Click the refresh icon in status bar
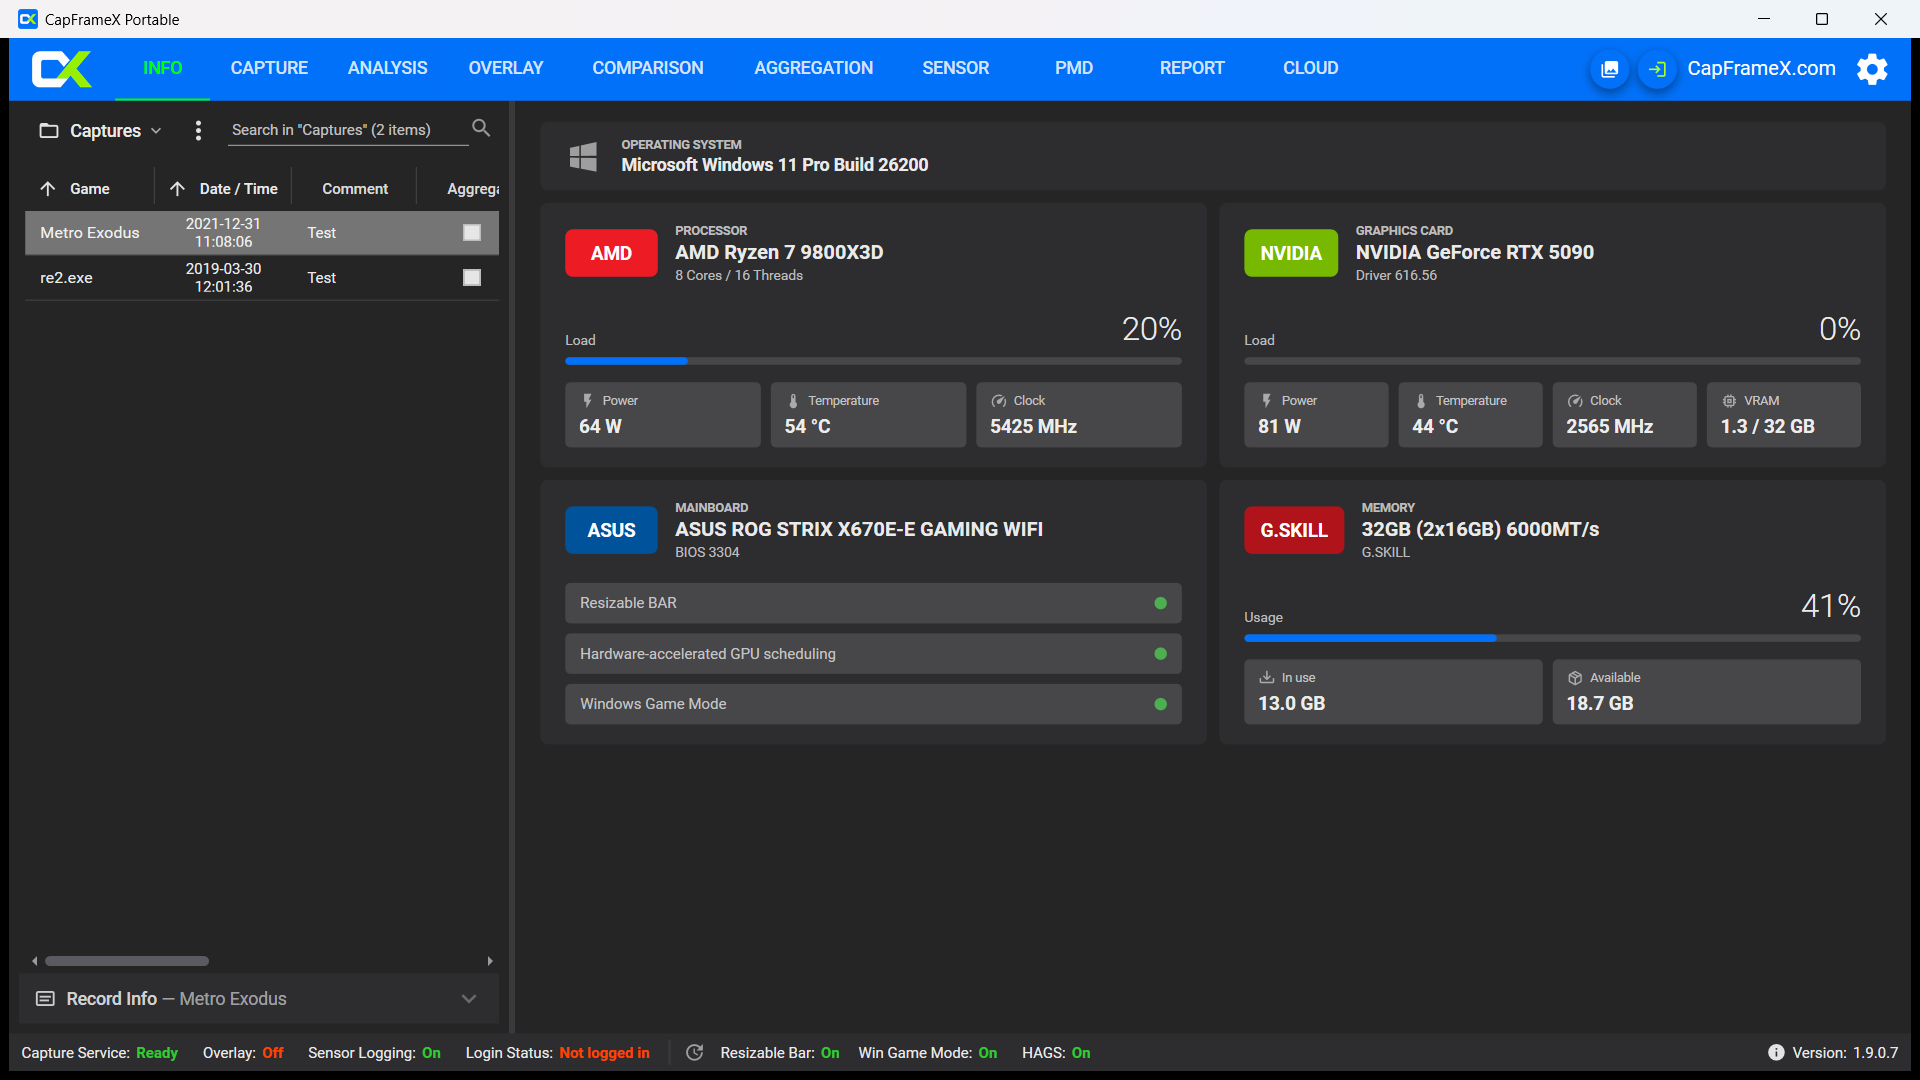The width and height of the screenshot is (1920, 1080). pos(695,1052)
